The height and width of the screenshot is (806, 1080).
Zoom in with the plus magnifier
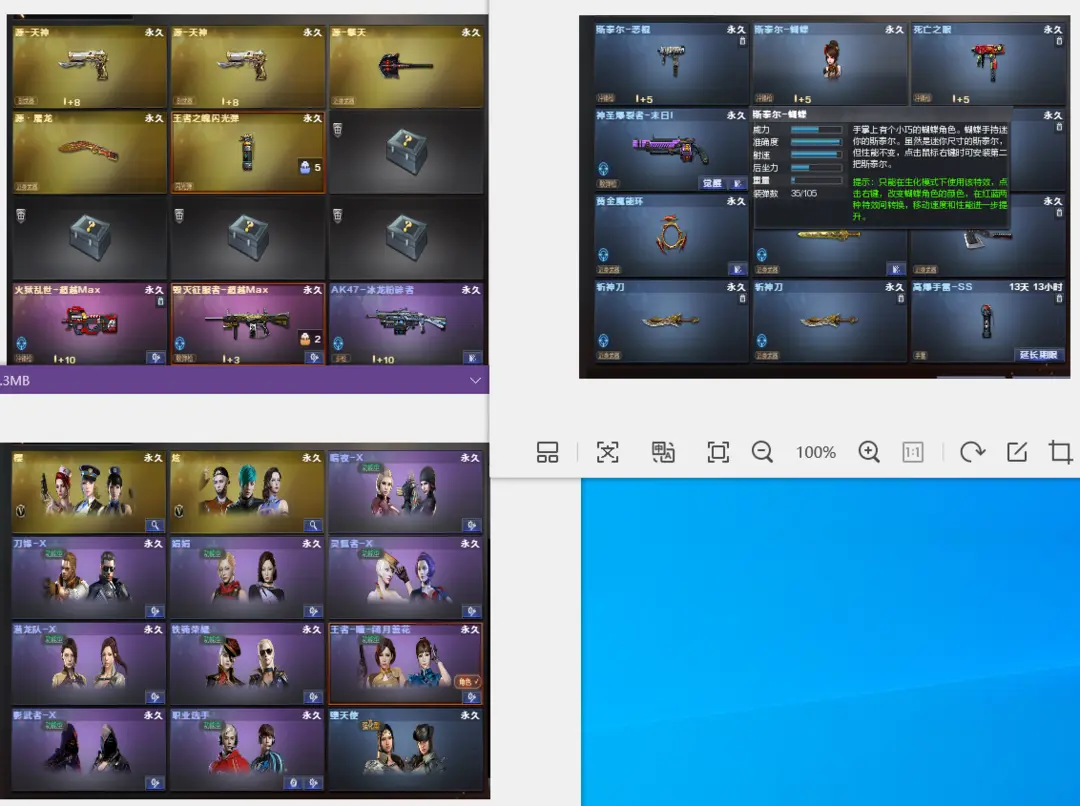pyautogui.click(x=869, y=452)
